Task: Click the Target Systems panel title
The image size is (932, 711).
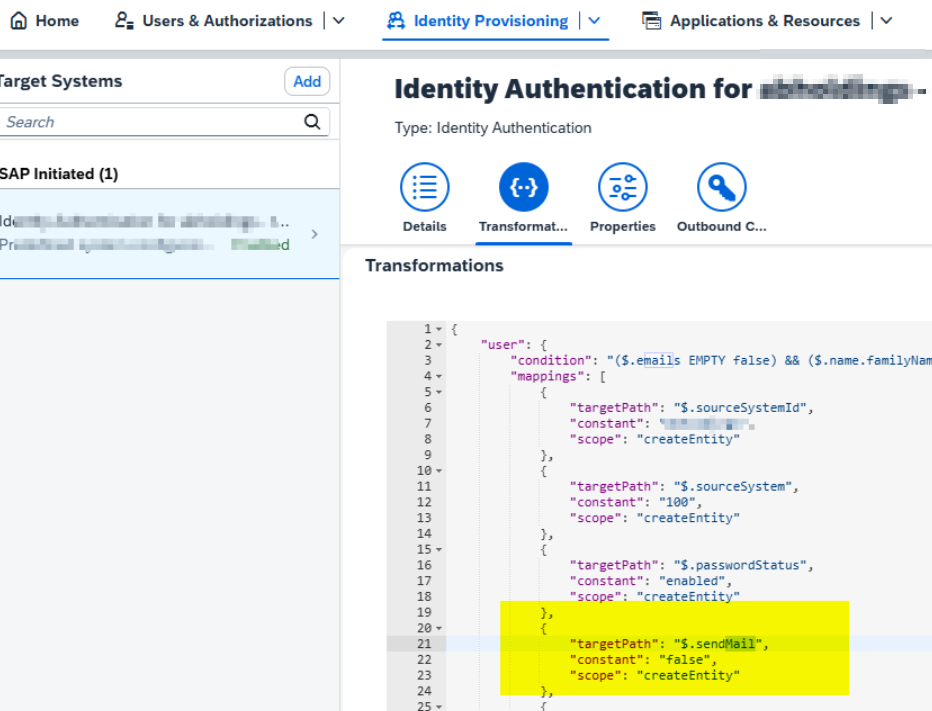Action: [60, 81]
